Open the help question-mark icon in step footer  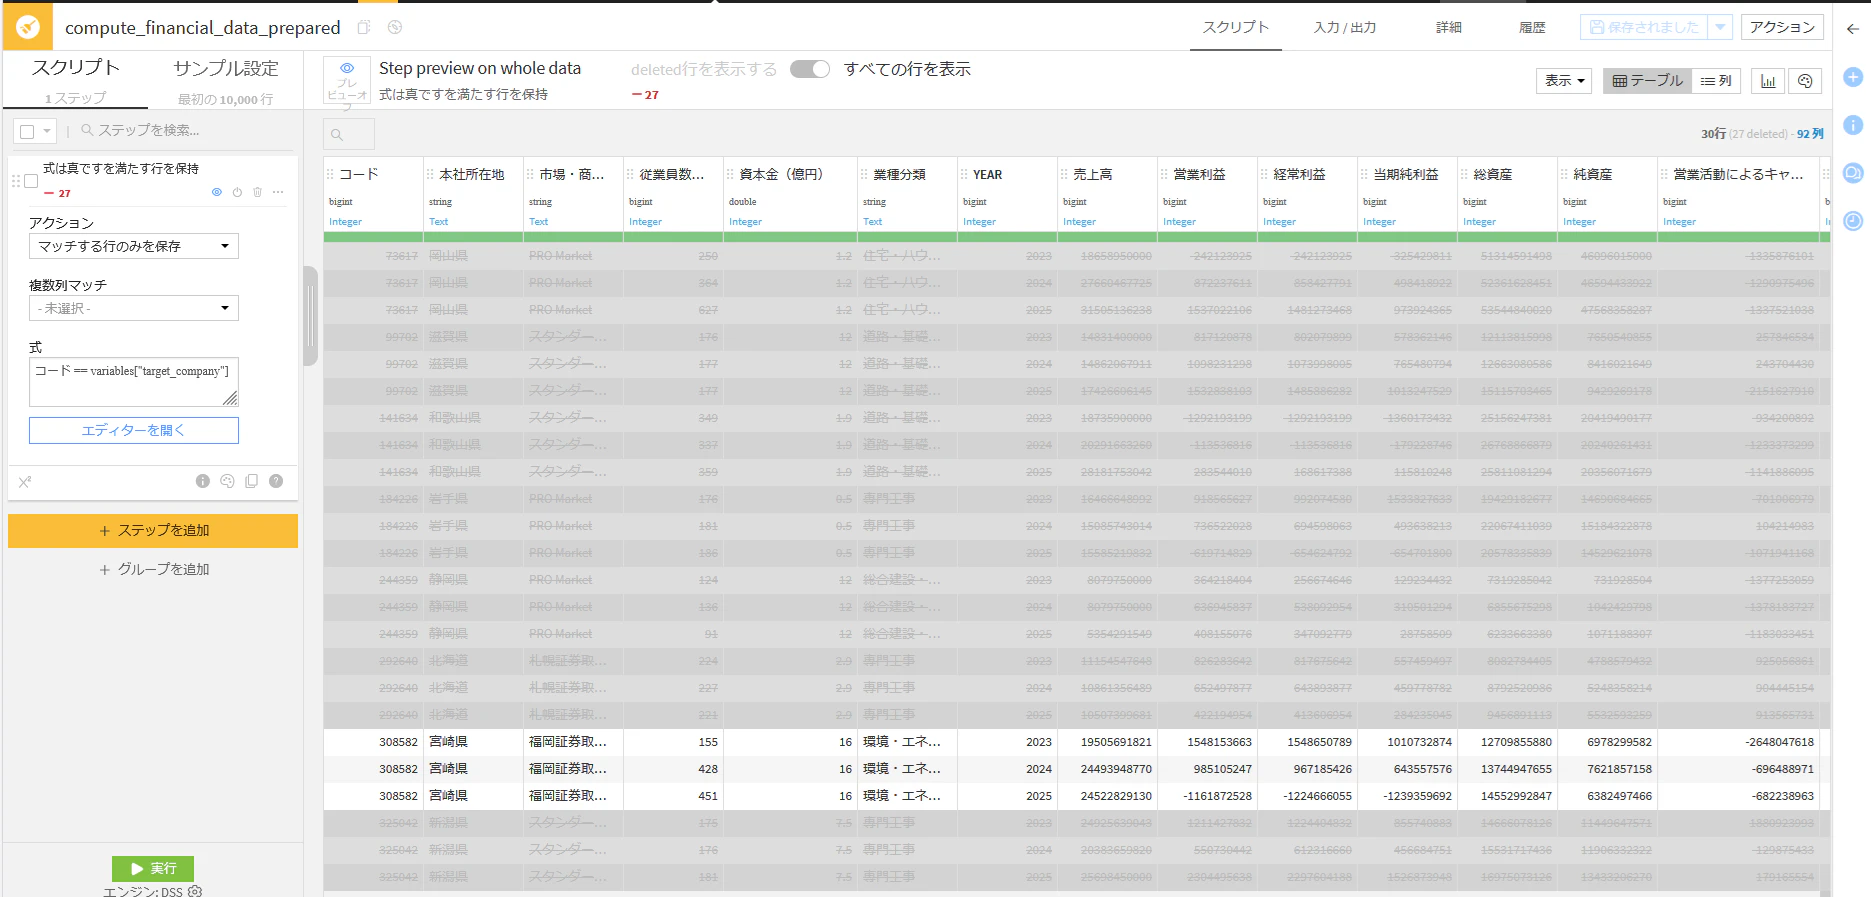pyautogui.click(x=276, y=481)
